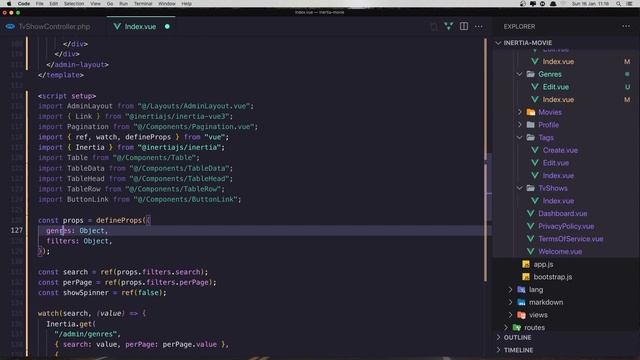
Task: Expand the routes folder
Action: click(506, 327)
